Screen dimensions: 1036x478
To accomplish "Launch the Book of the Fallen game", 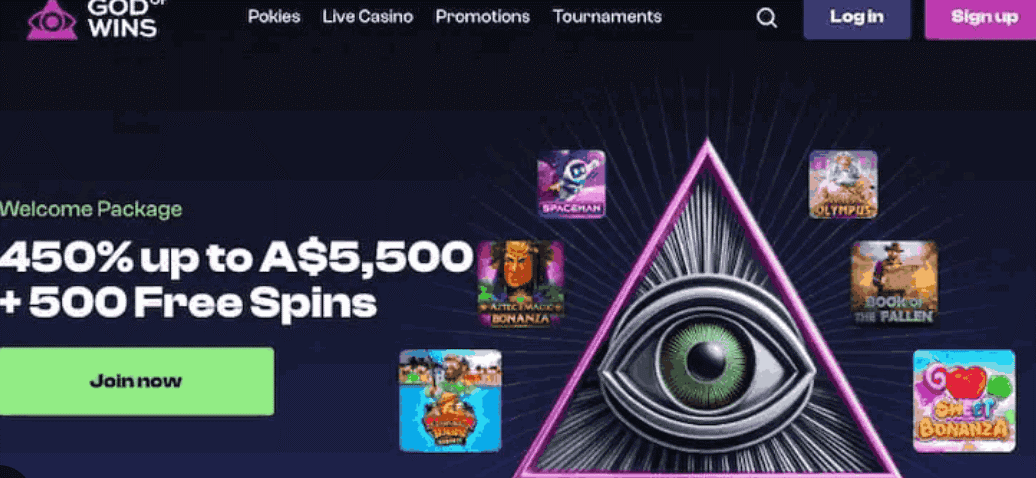I will coord(894,284).
